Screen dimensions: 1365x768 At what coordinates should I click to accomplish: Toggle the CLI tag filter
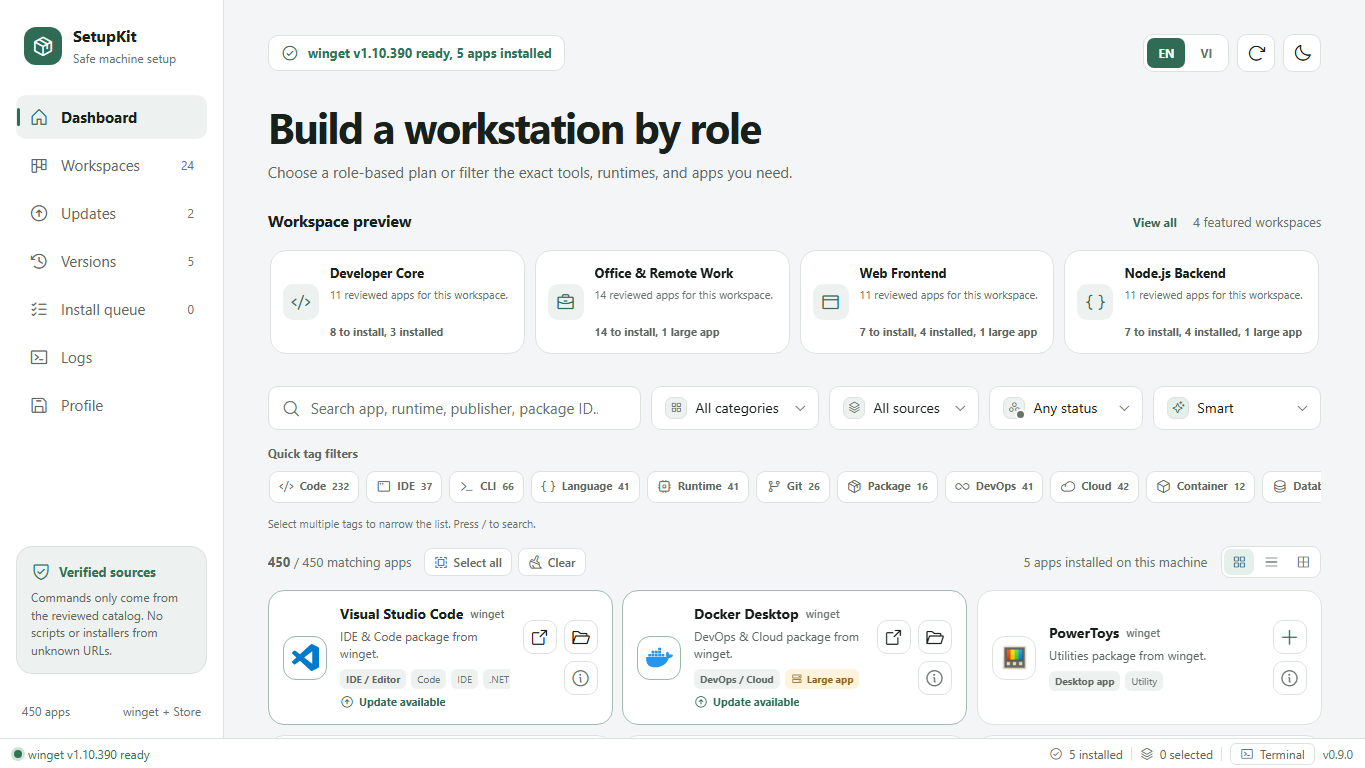[x=487, y=487]
